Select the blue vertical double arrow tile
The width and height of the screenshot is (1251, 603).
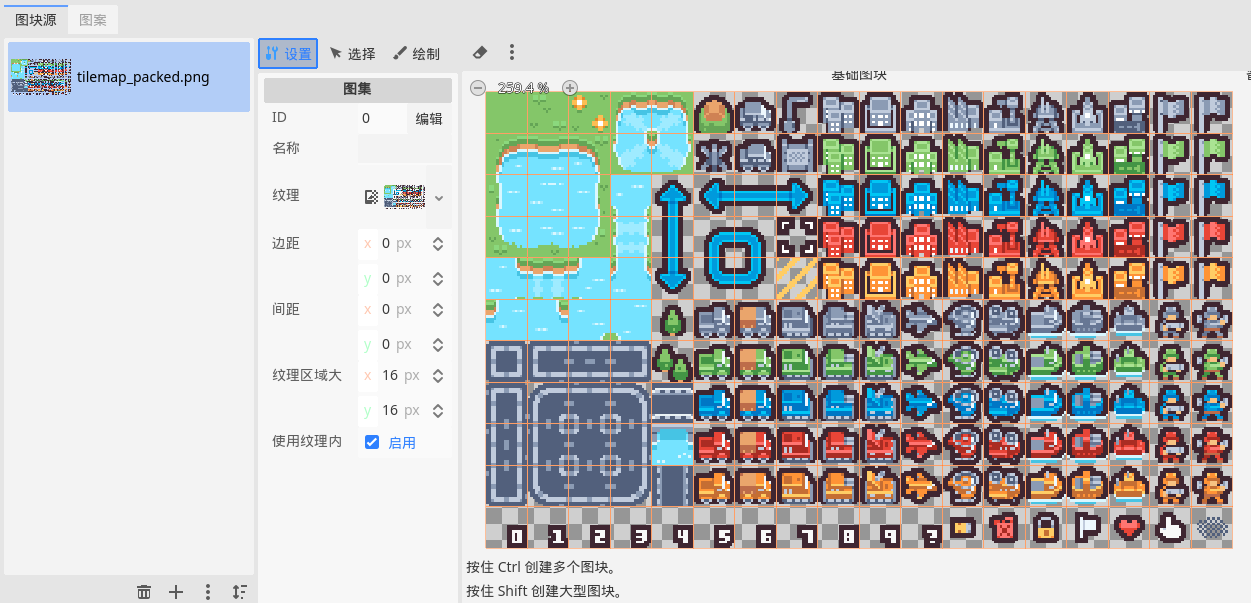coord(672,237)
